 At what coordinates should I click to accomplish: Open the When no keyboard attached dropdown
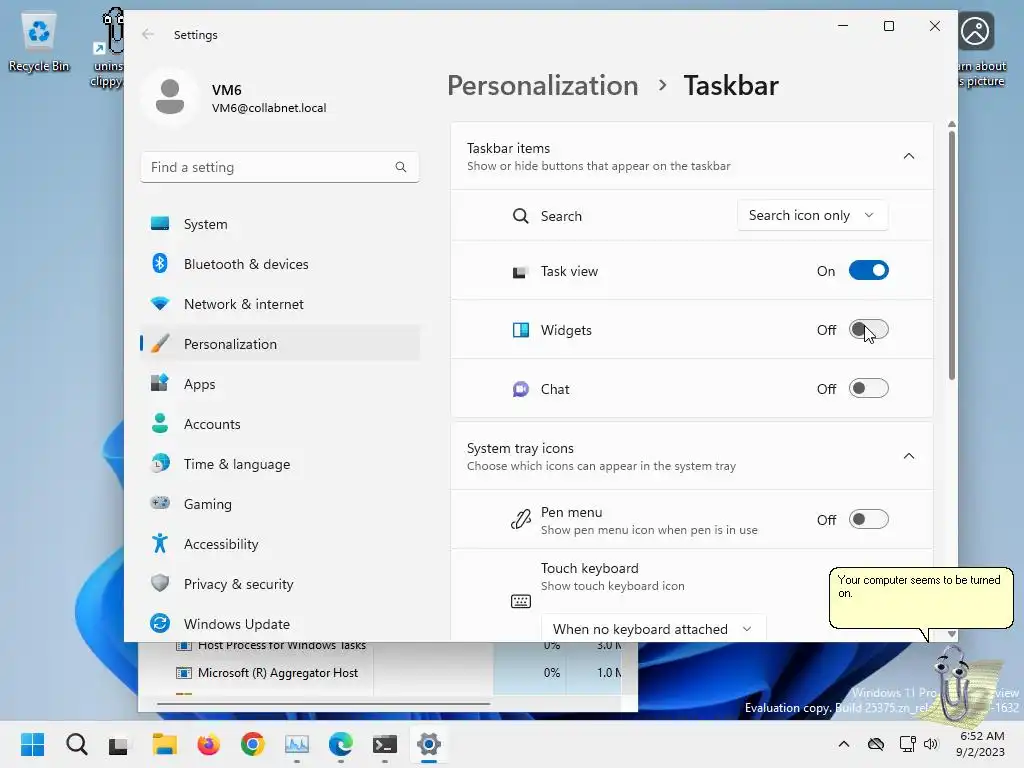point(653,628)
